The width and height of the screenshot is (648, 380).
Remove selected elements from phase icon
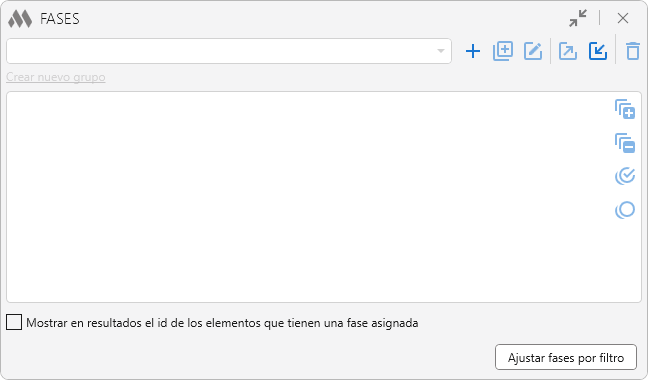[625, 143]
